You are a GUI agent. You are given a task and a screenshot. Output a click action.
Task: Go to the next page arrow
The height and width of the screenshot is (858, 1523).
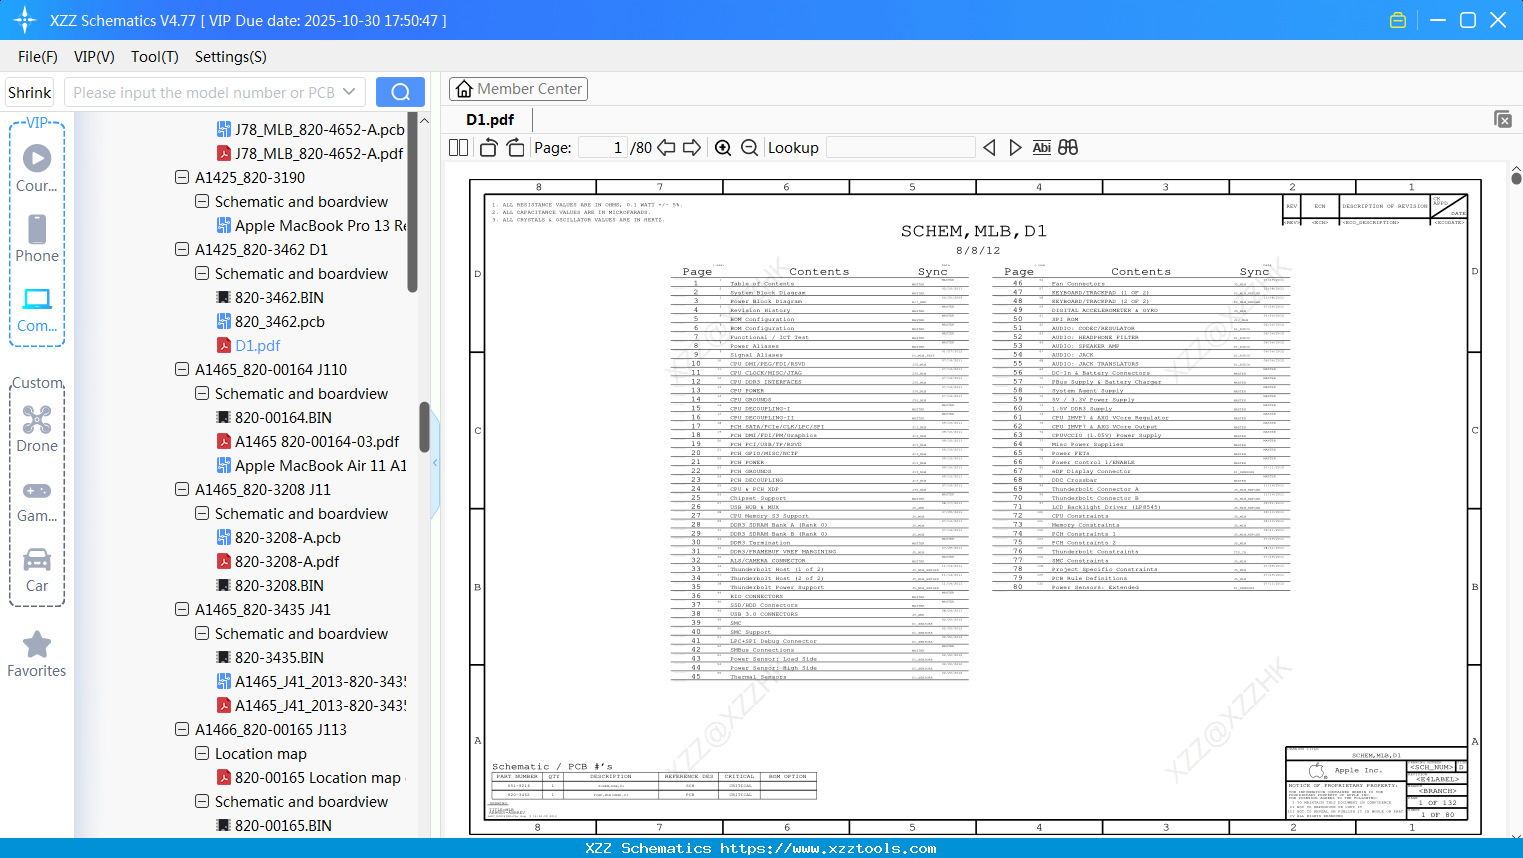692,148
